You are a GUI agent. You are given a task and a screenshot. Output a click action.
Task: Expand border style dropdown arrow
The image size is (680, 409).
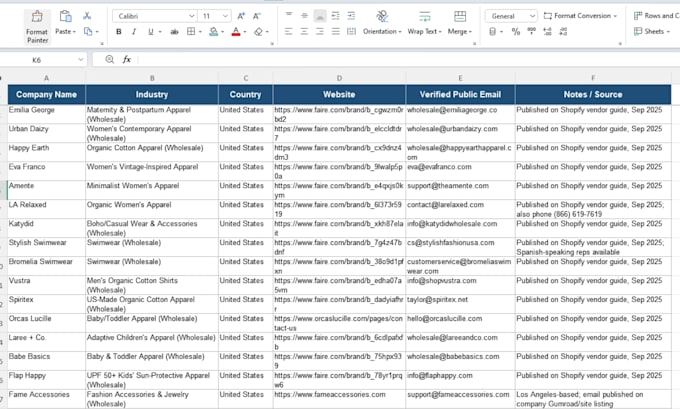coord(200,32)
